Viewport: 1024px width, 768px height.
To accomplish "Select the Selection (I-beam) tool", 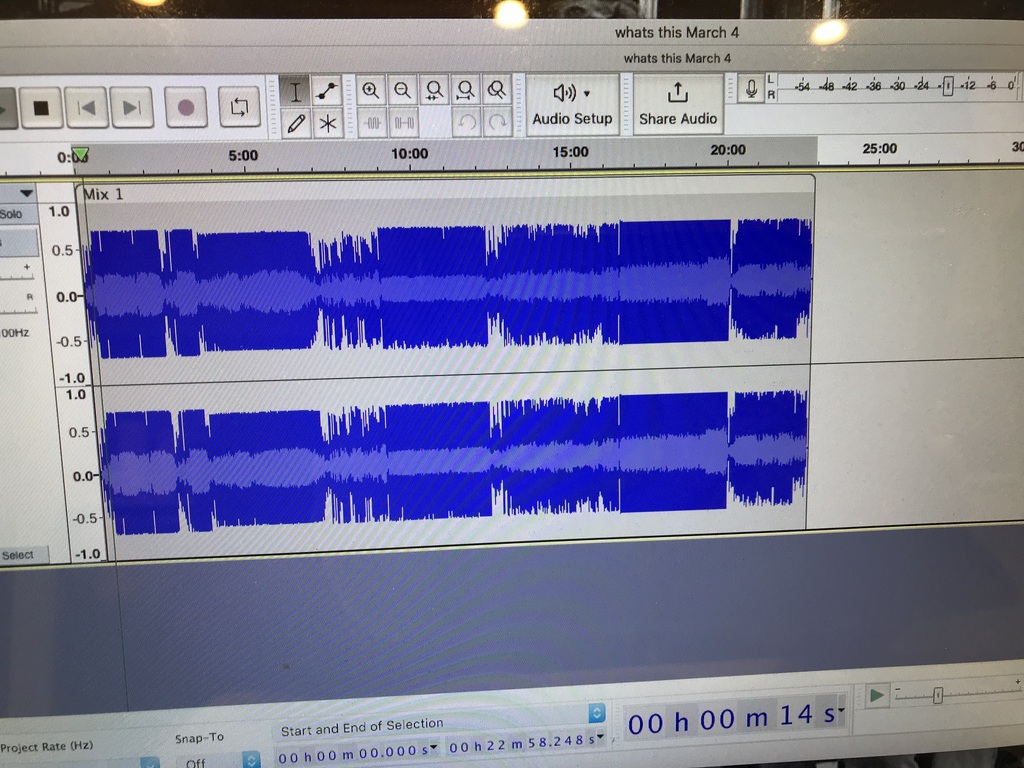I will (x=296, y=92).
